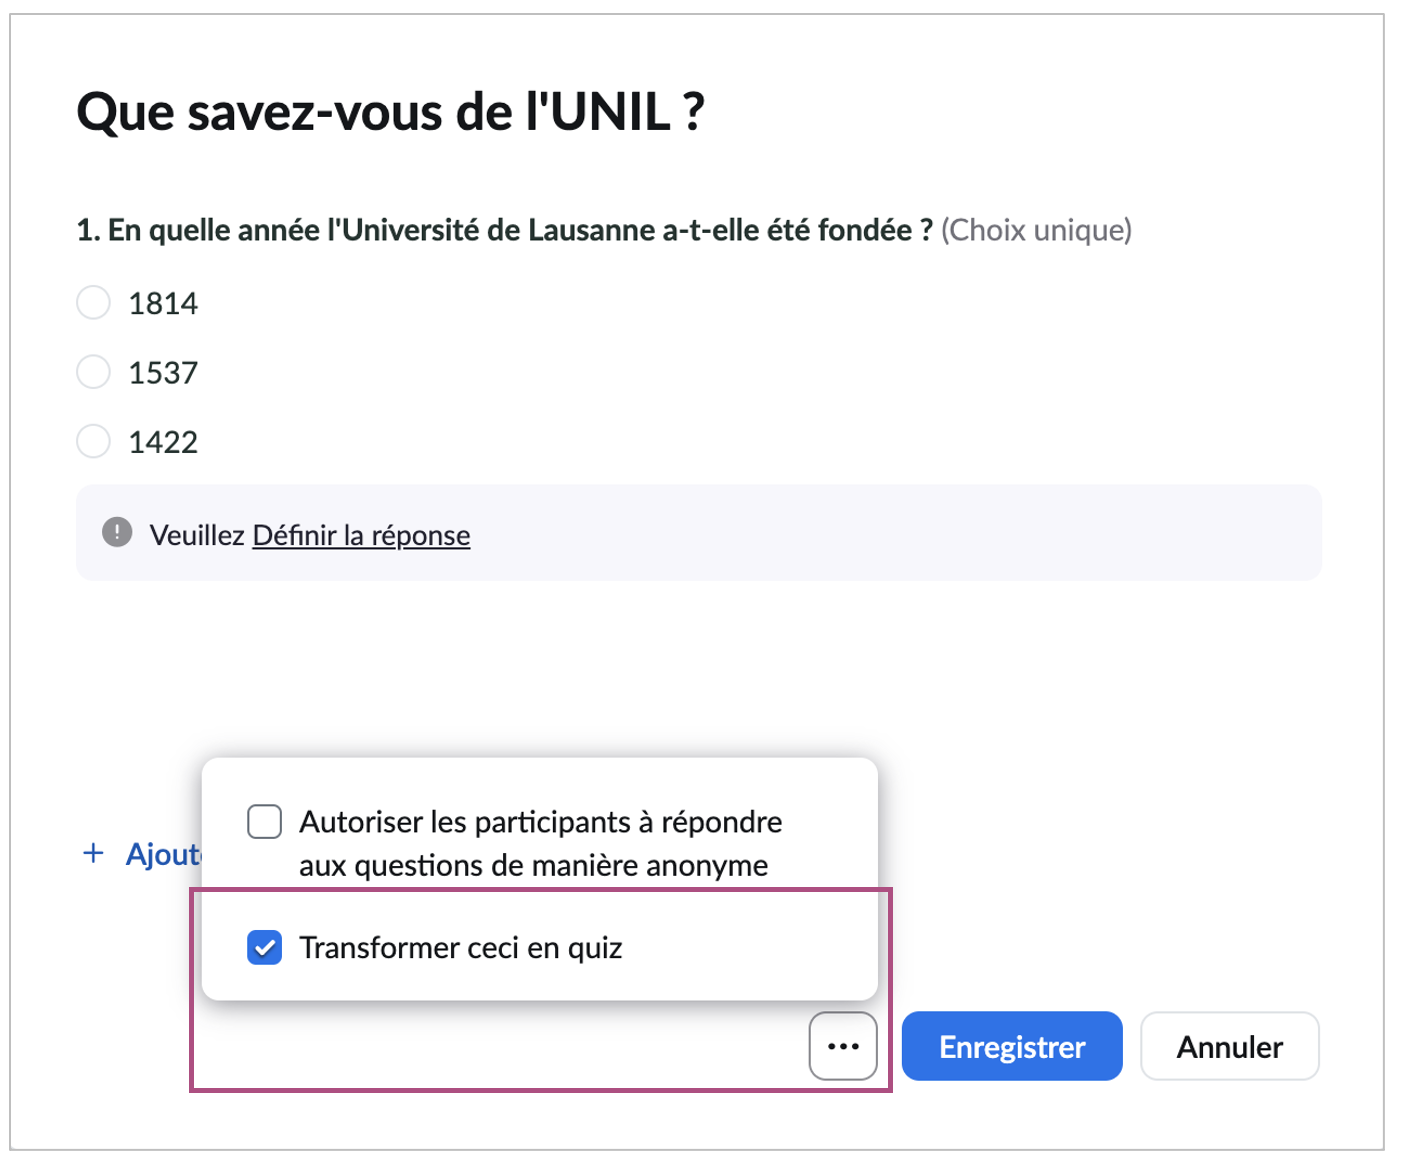Click the partially hidden Ajout link text
The image size is (1402, 1166).
(x=163, y=854)
